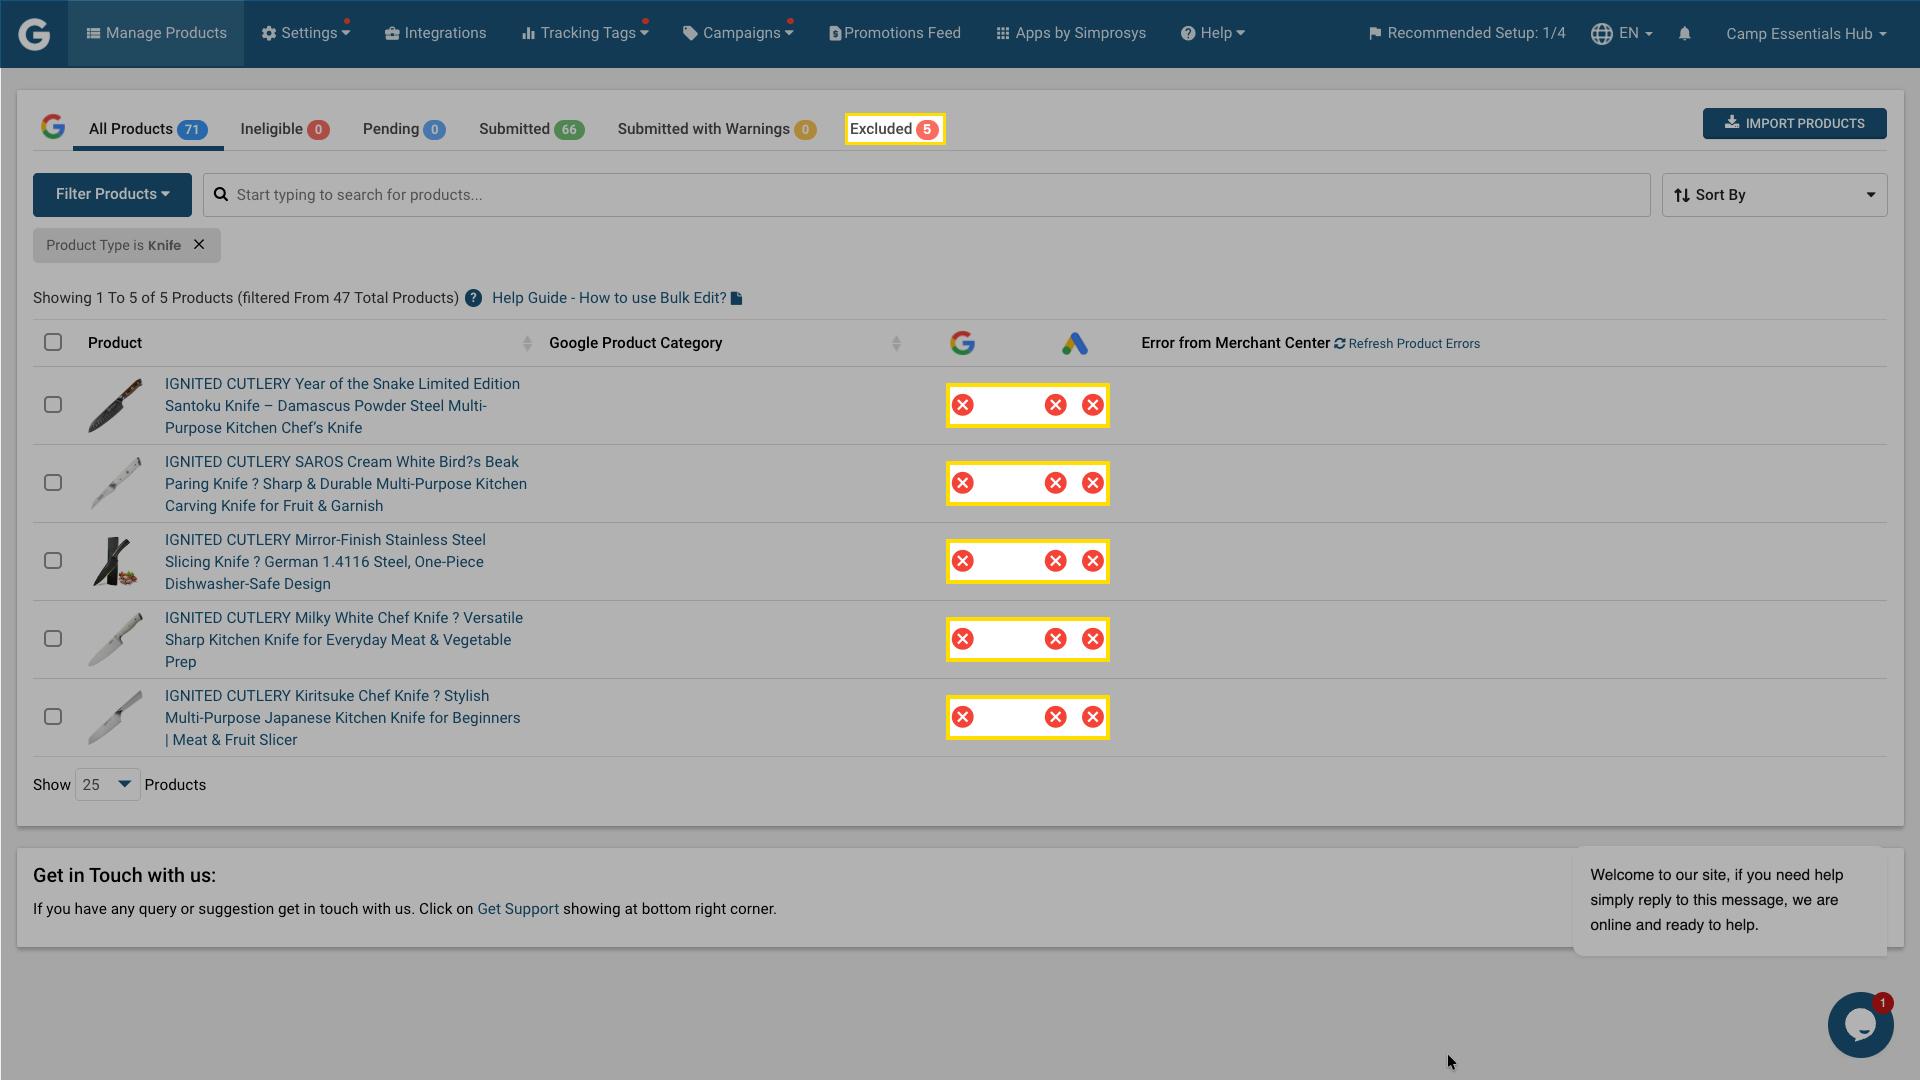Check the Santoku Knife product row checkbox
1920x1080 pixels.
(53, 405)
